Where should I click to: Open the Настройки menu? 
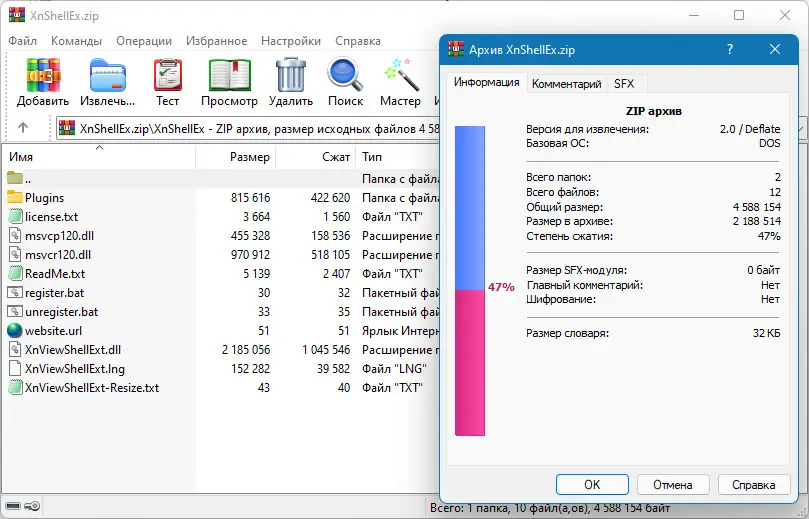point(291,41)
